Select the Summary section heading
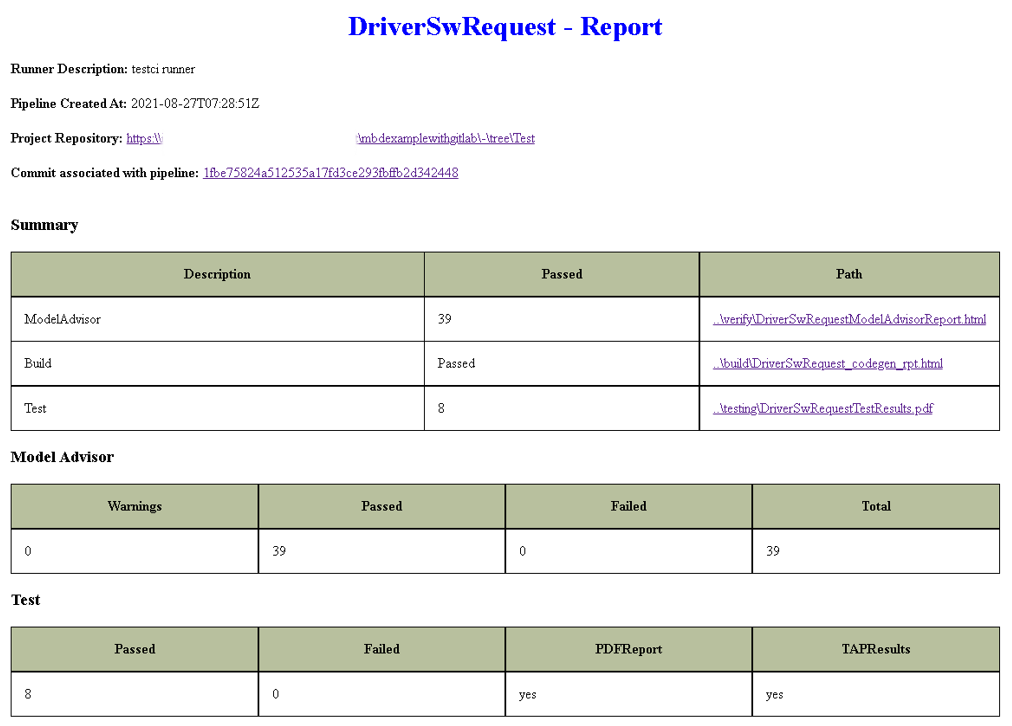The height and width of the screenshot is (726, 1012). click(44, 225)
